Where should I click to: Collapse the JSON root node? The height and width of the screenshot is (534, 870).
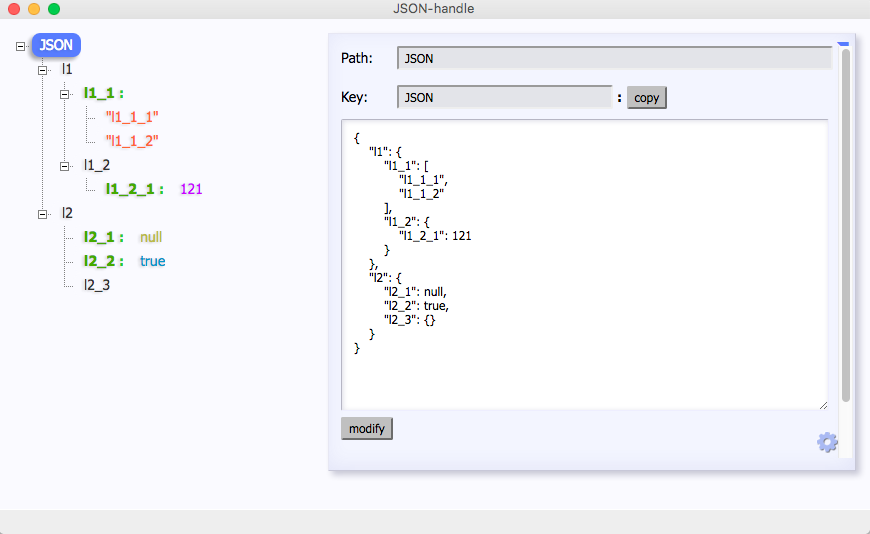21,46
